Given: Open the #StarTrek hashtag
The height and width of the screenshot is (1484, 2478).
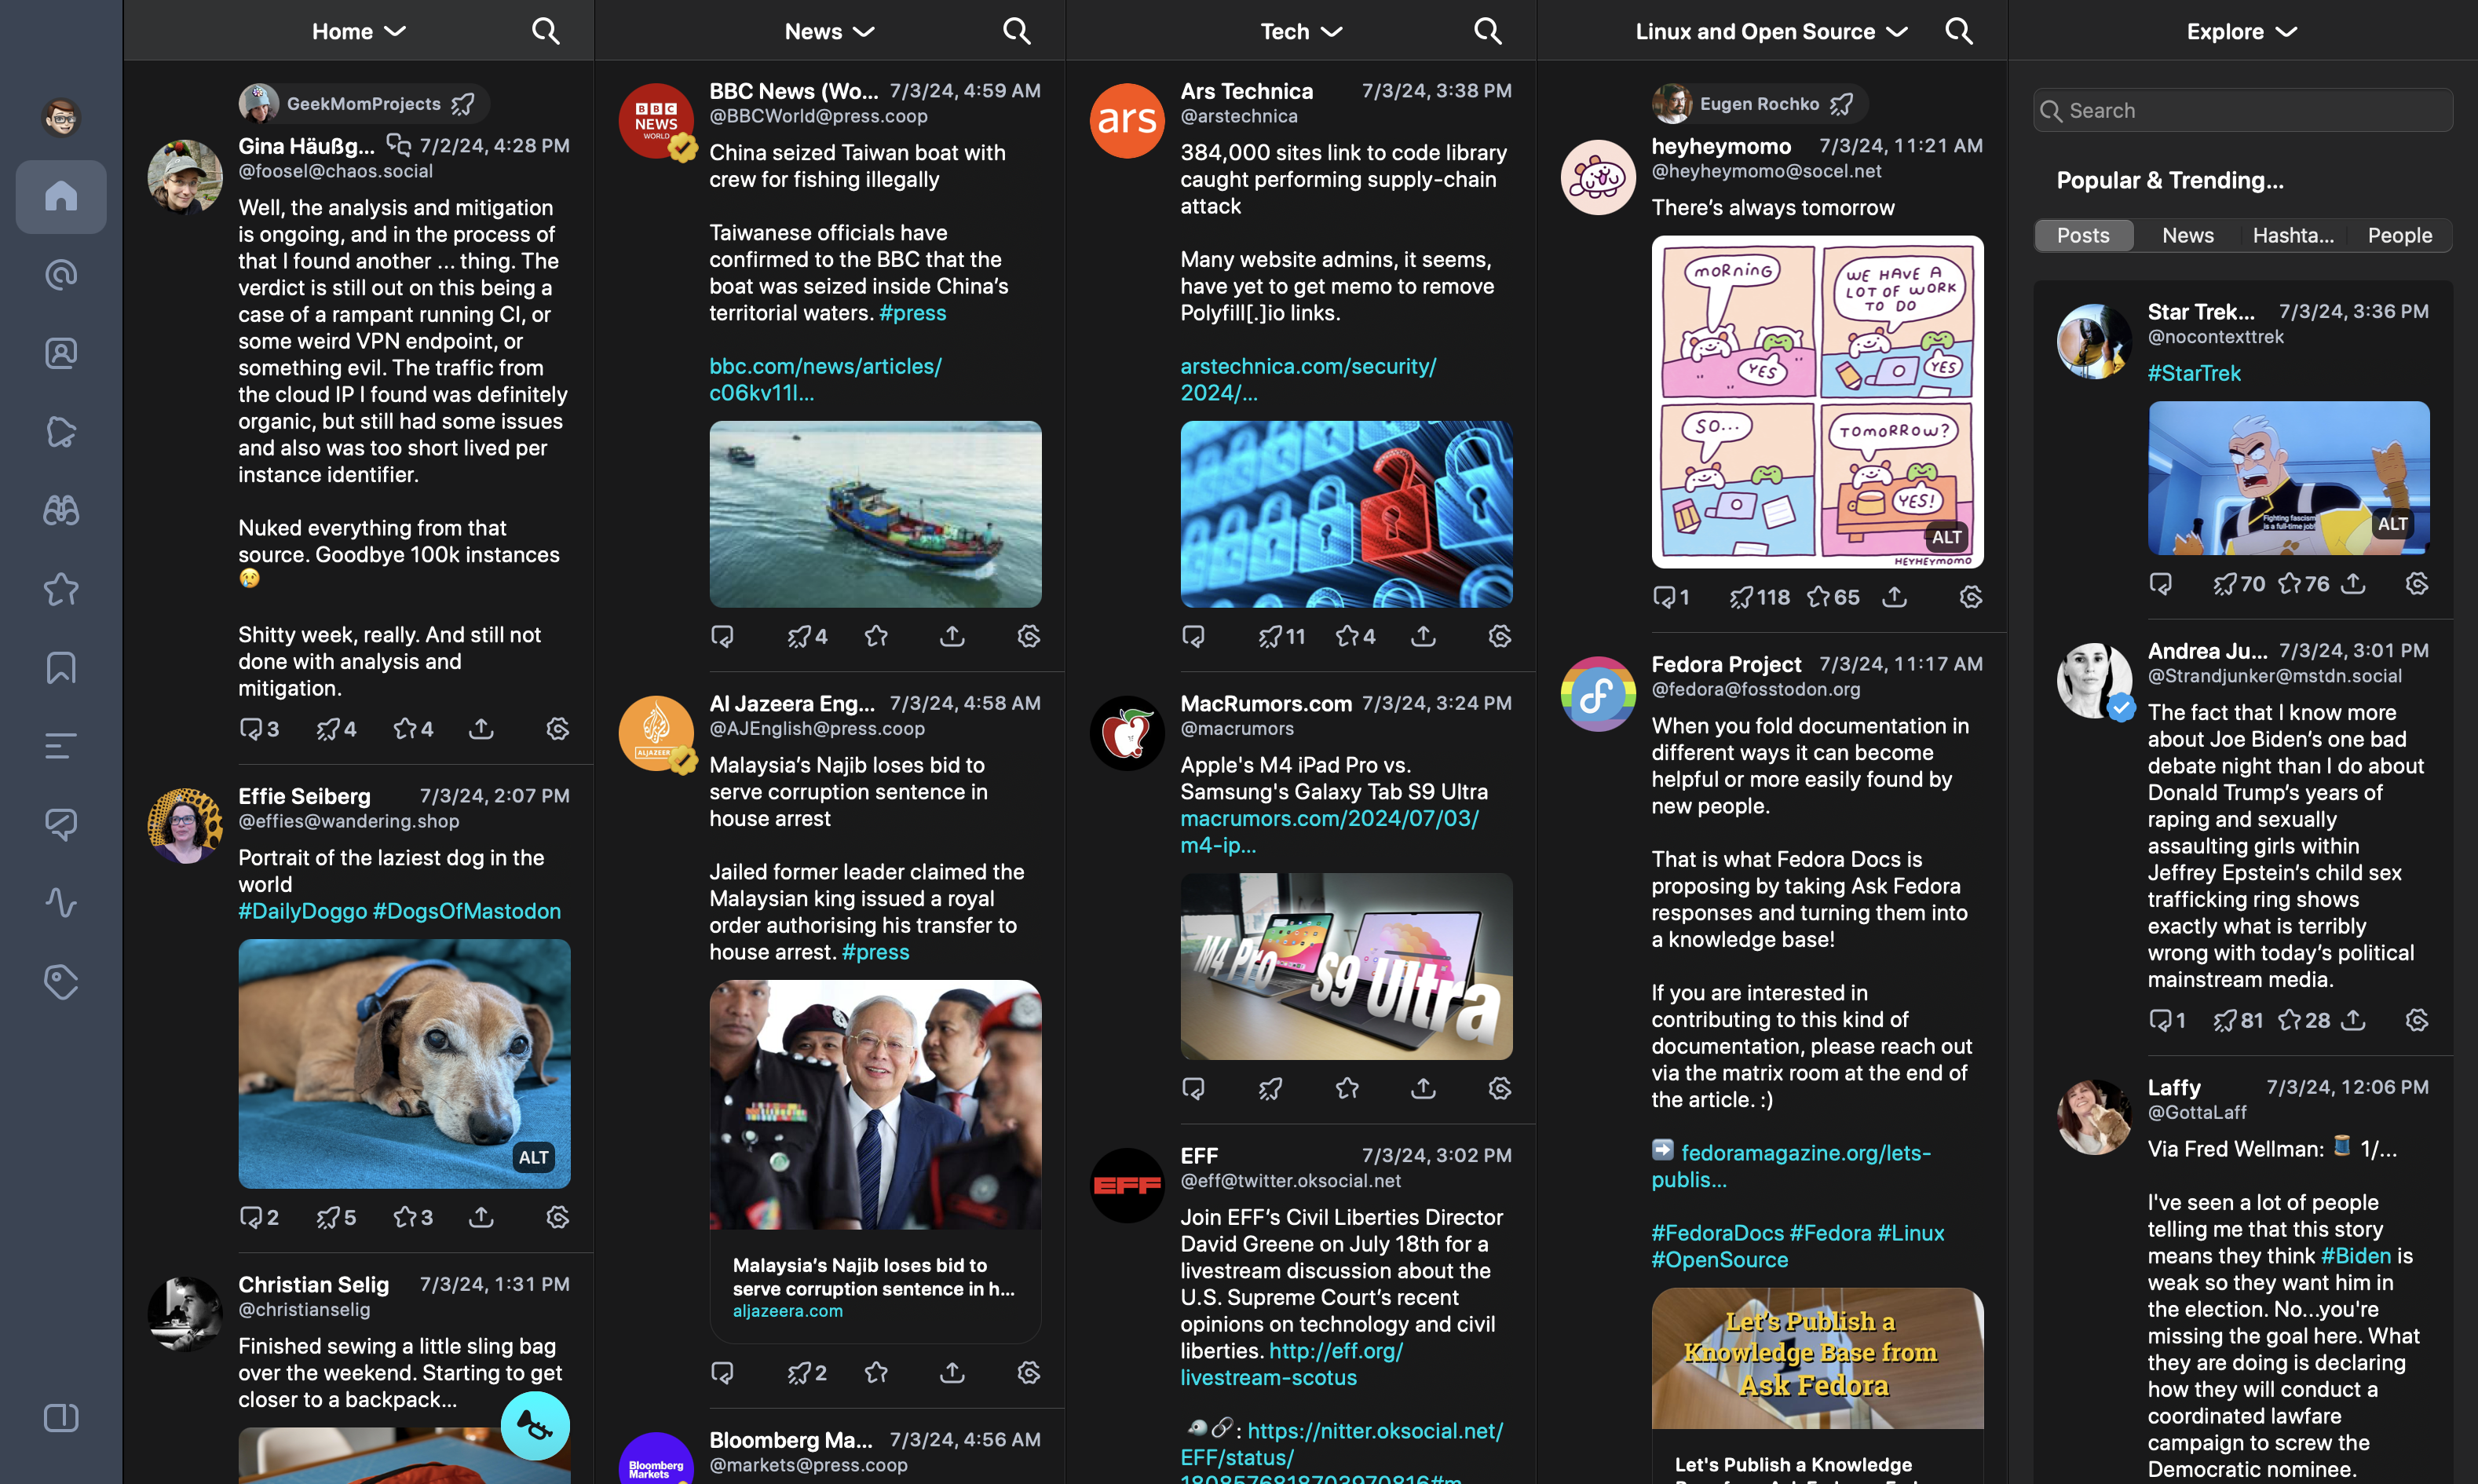Looking at the screenshot, I should [x=2194, y=373].
